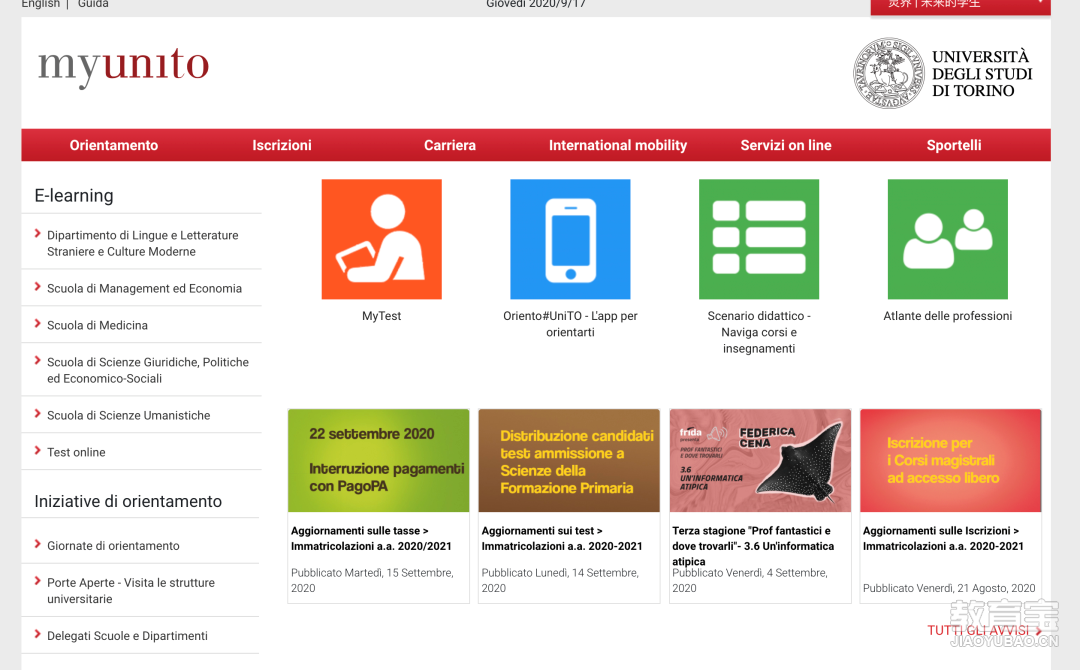
Task: Click the Pubblicato Venerdì, 4 Settembre date
Action: (750, 580)
